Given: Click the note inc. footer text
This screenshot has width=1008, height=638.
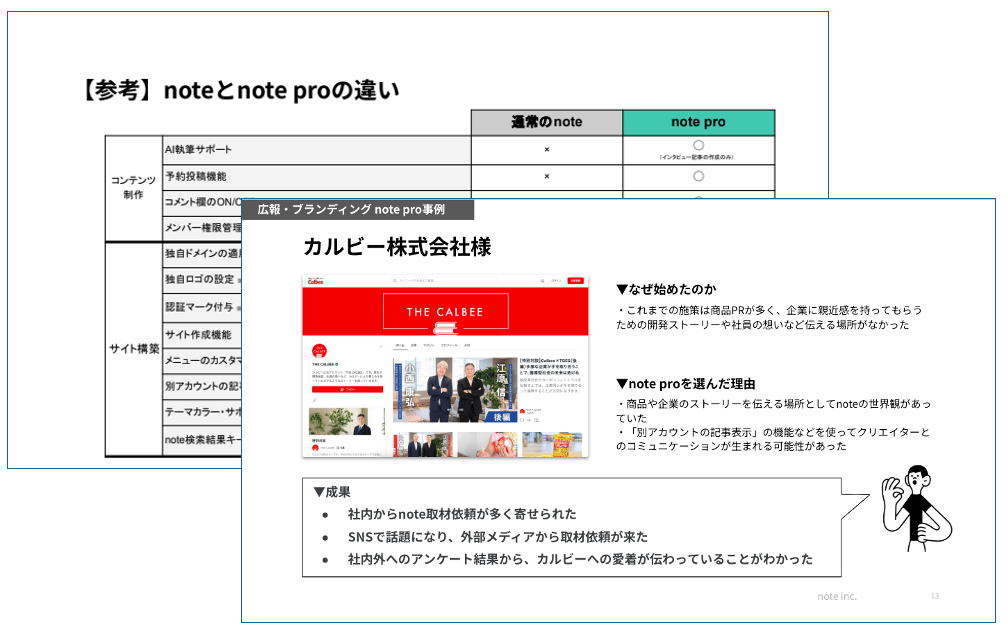Looking at the screenshot, I should pos(837,596).
